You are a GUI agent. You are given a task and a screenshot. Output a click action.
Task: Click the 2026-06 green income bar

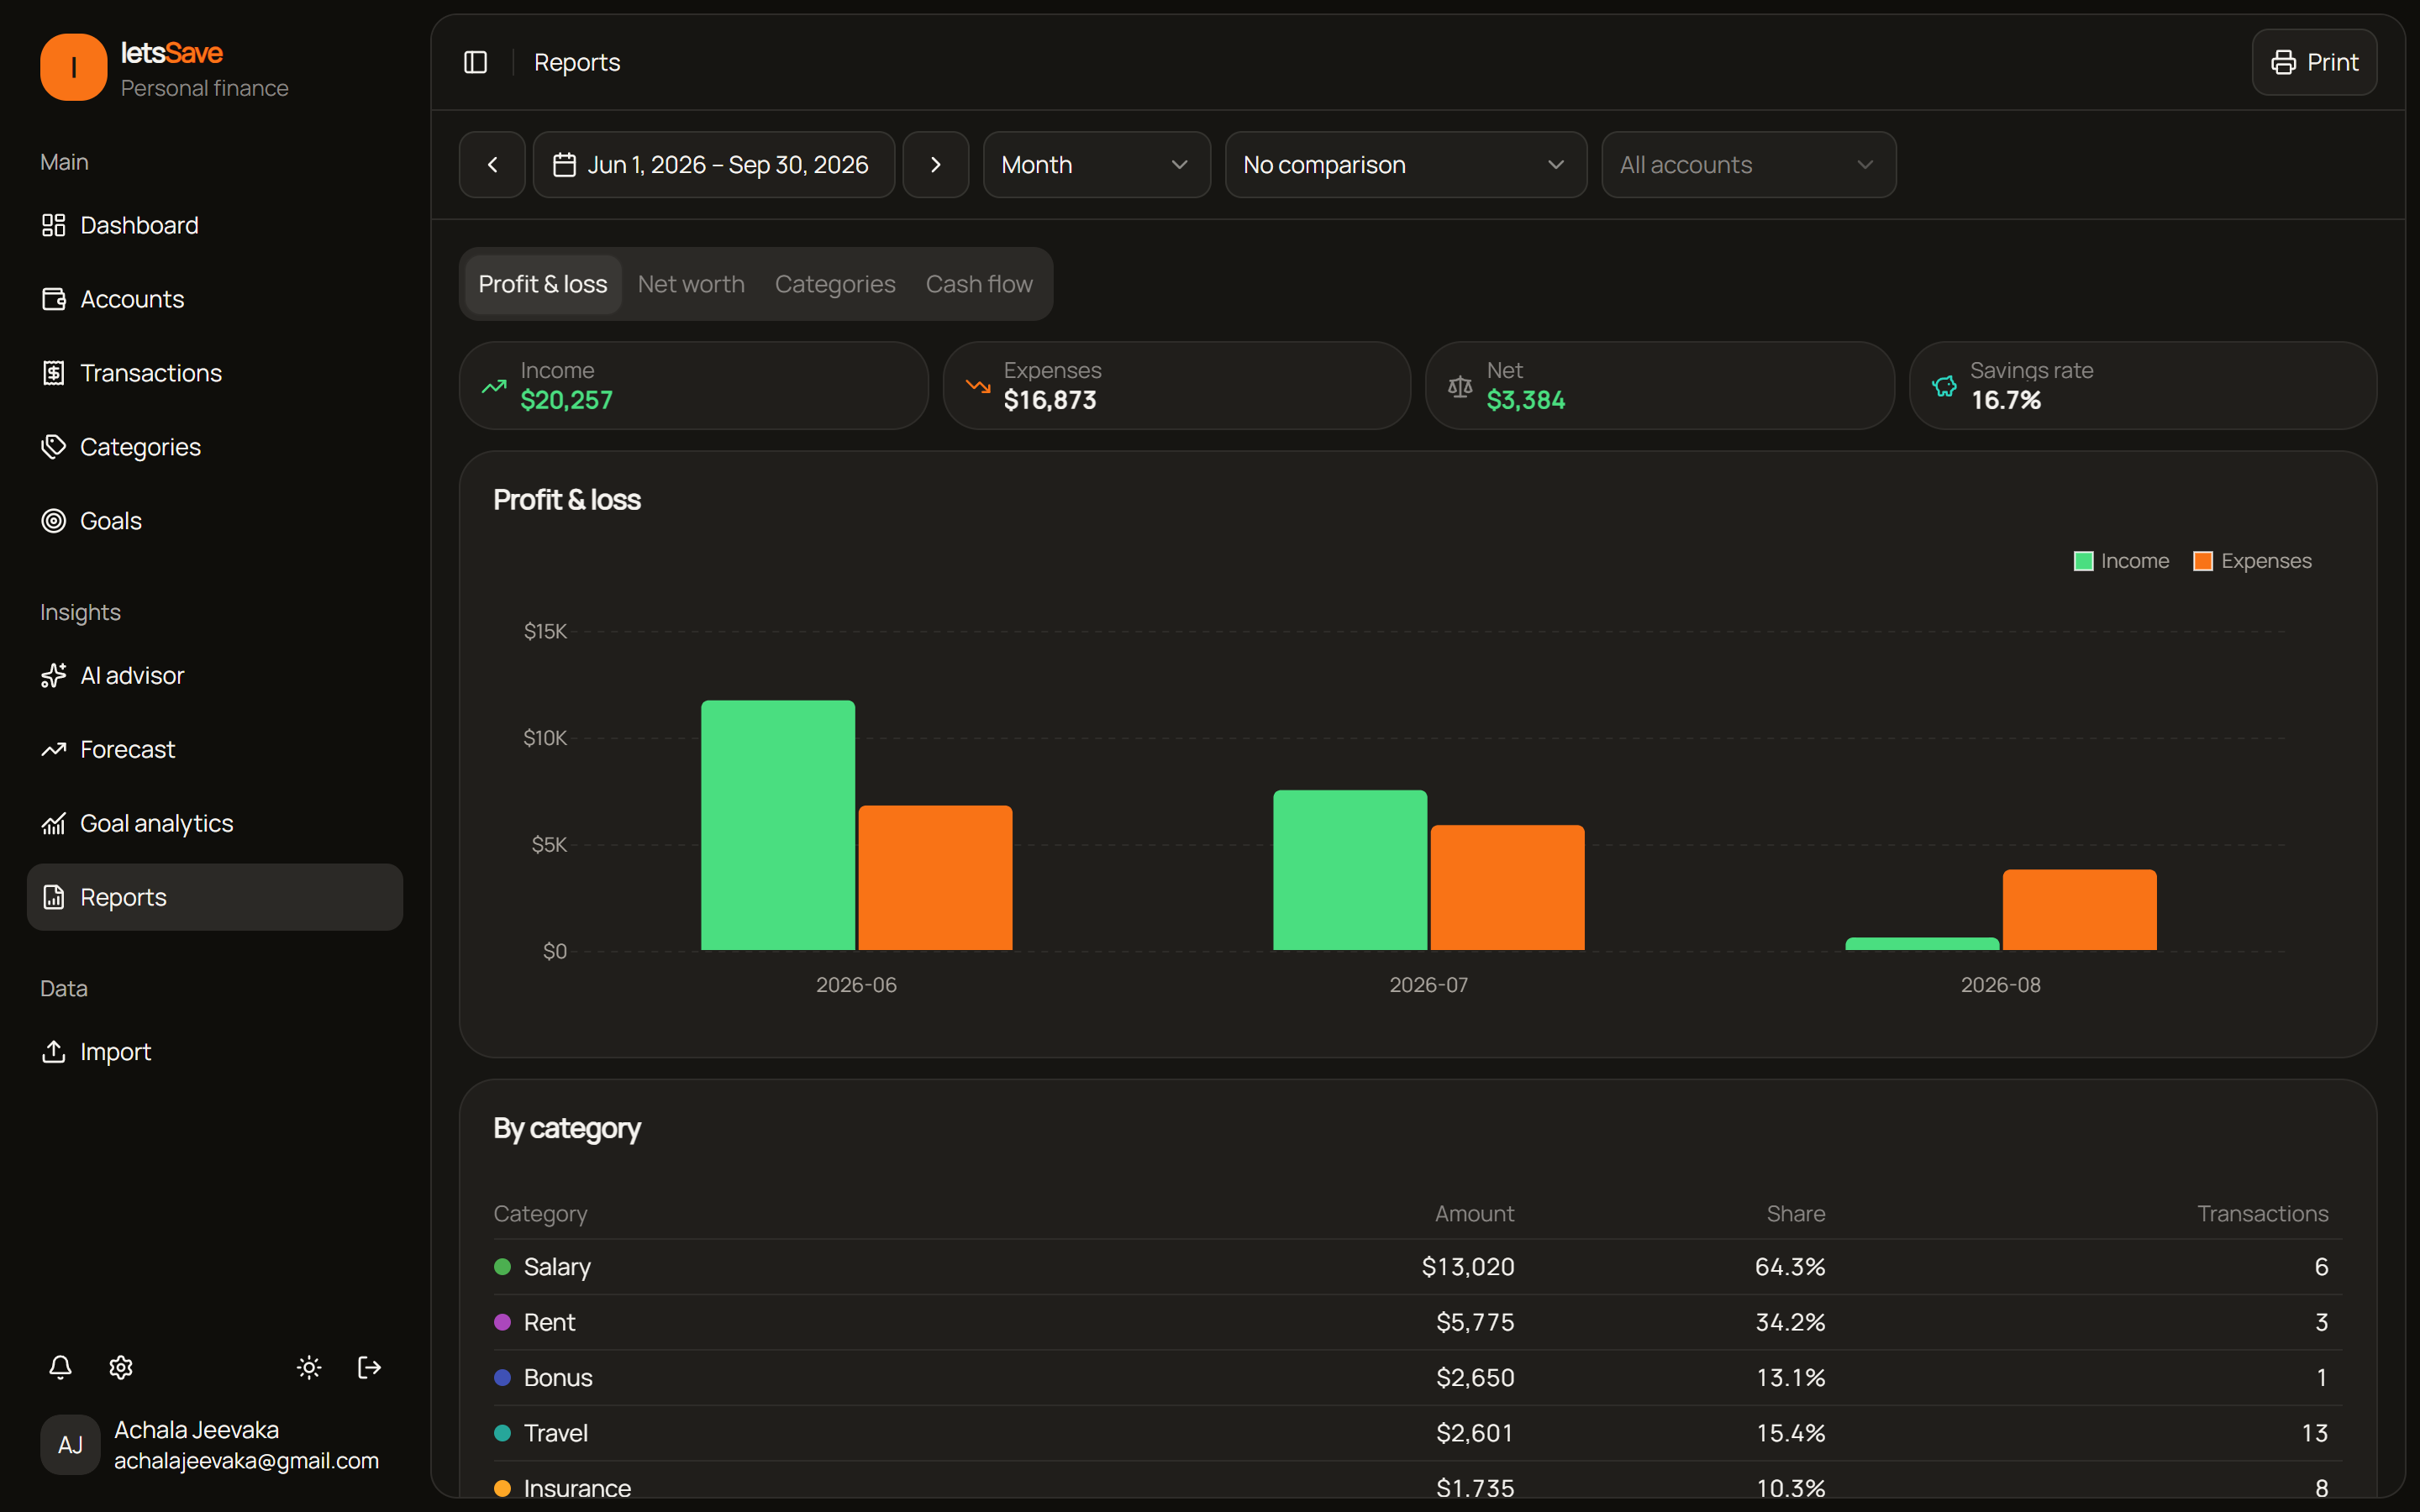778,825
